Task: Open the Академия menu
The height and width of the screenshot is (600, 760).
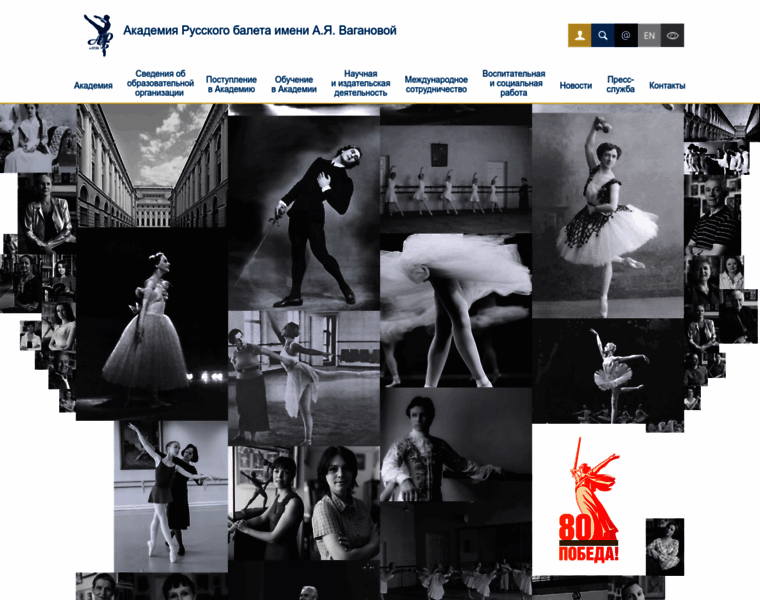Action: click(93, 85)
